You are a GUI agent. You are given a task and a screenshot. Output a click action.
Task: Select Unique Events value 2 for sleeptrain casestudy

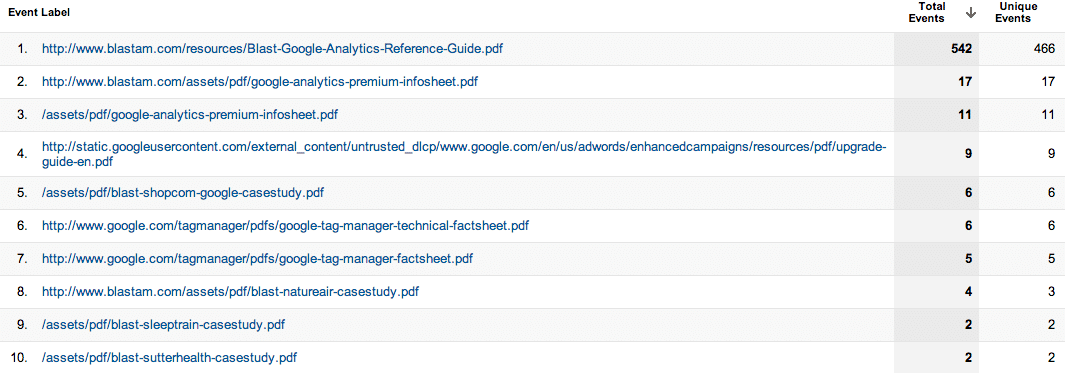[x=1051, y=325]
